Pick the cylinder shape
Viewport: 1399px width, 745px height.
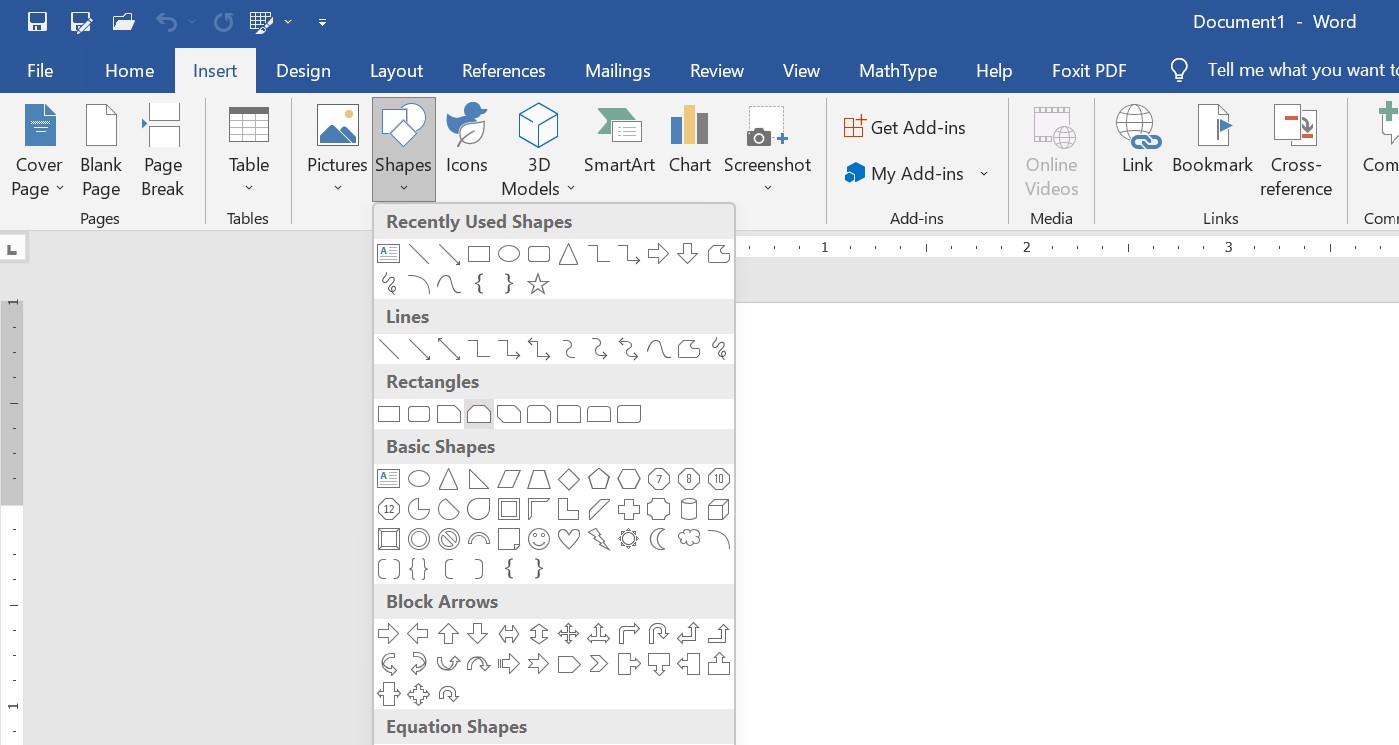coord(689,510)
